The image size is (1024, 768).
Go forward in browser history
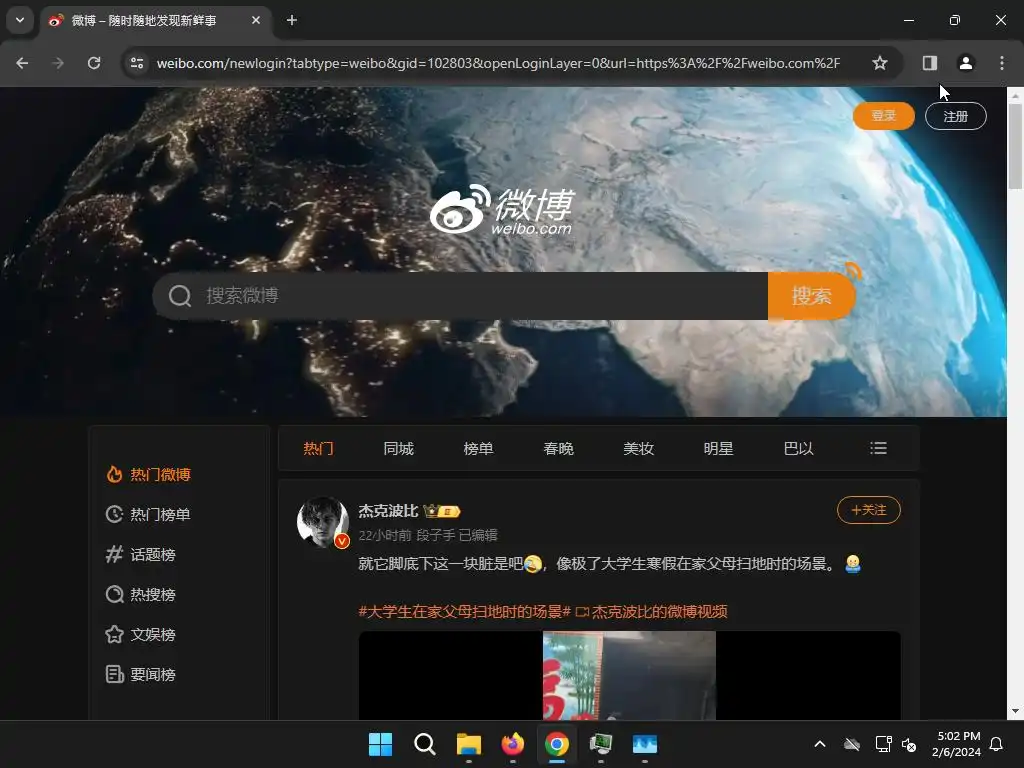58,63
